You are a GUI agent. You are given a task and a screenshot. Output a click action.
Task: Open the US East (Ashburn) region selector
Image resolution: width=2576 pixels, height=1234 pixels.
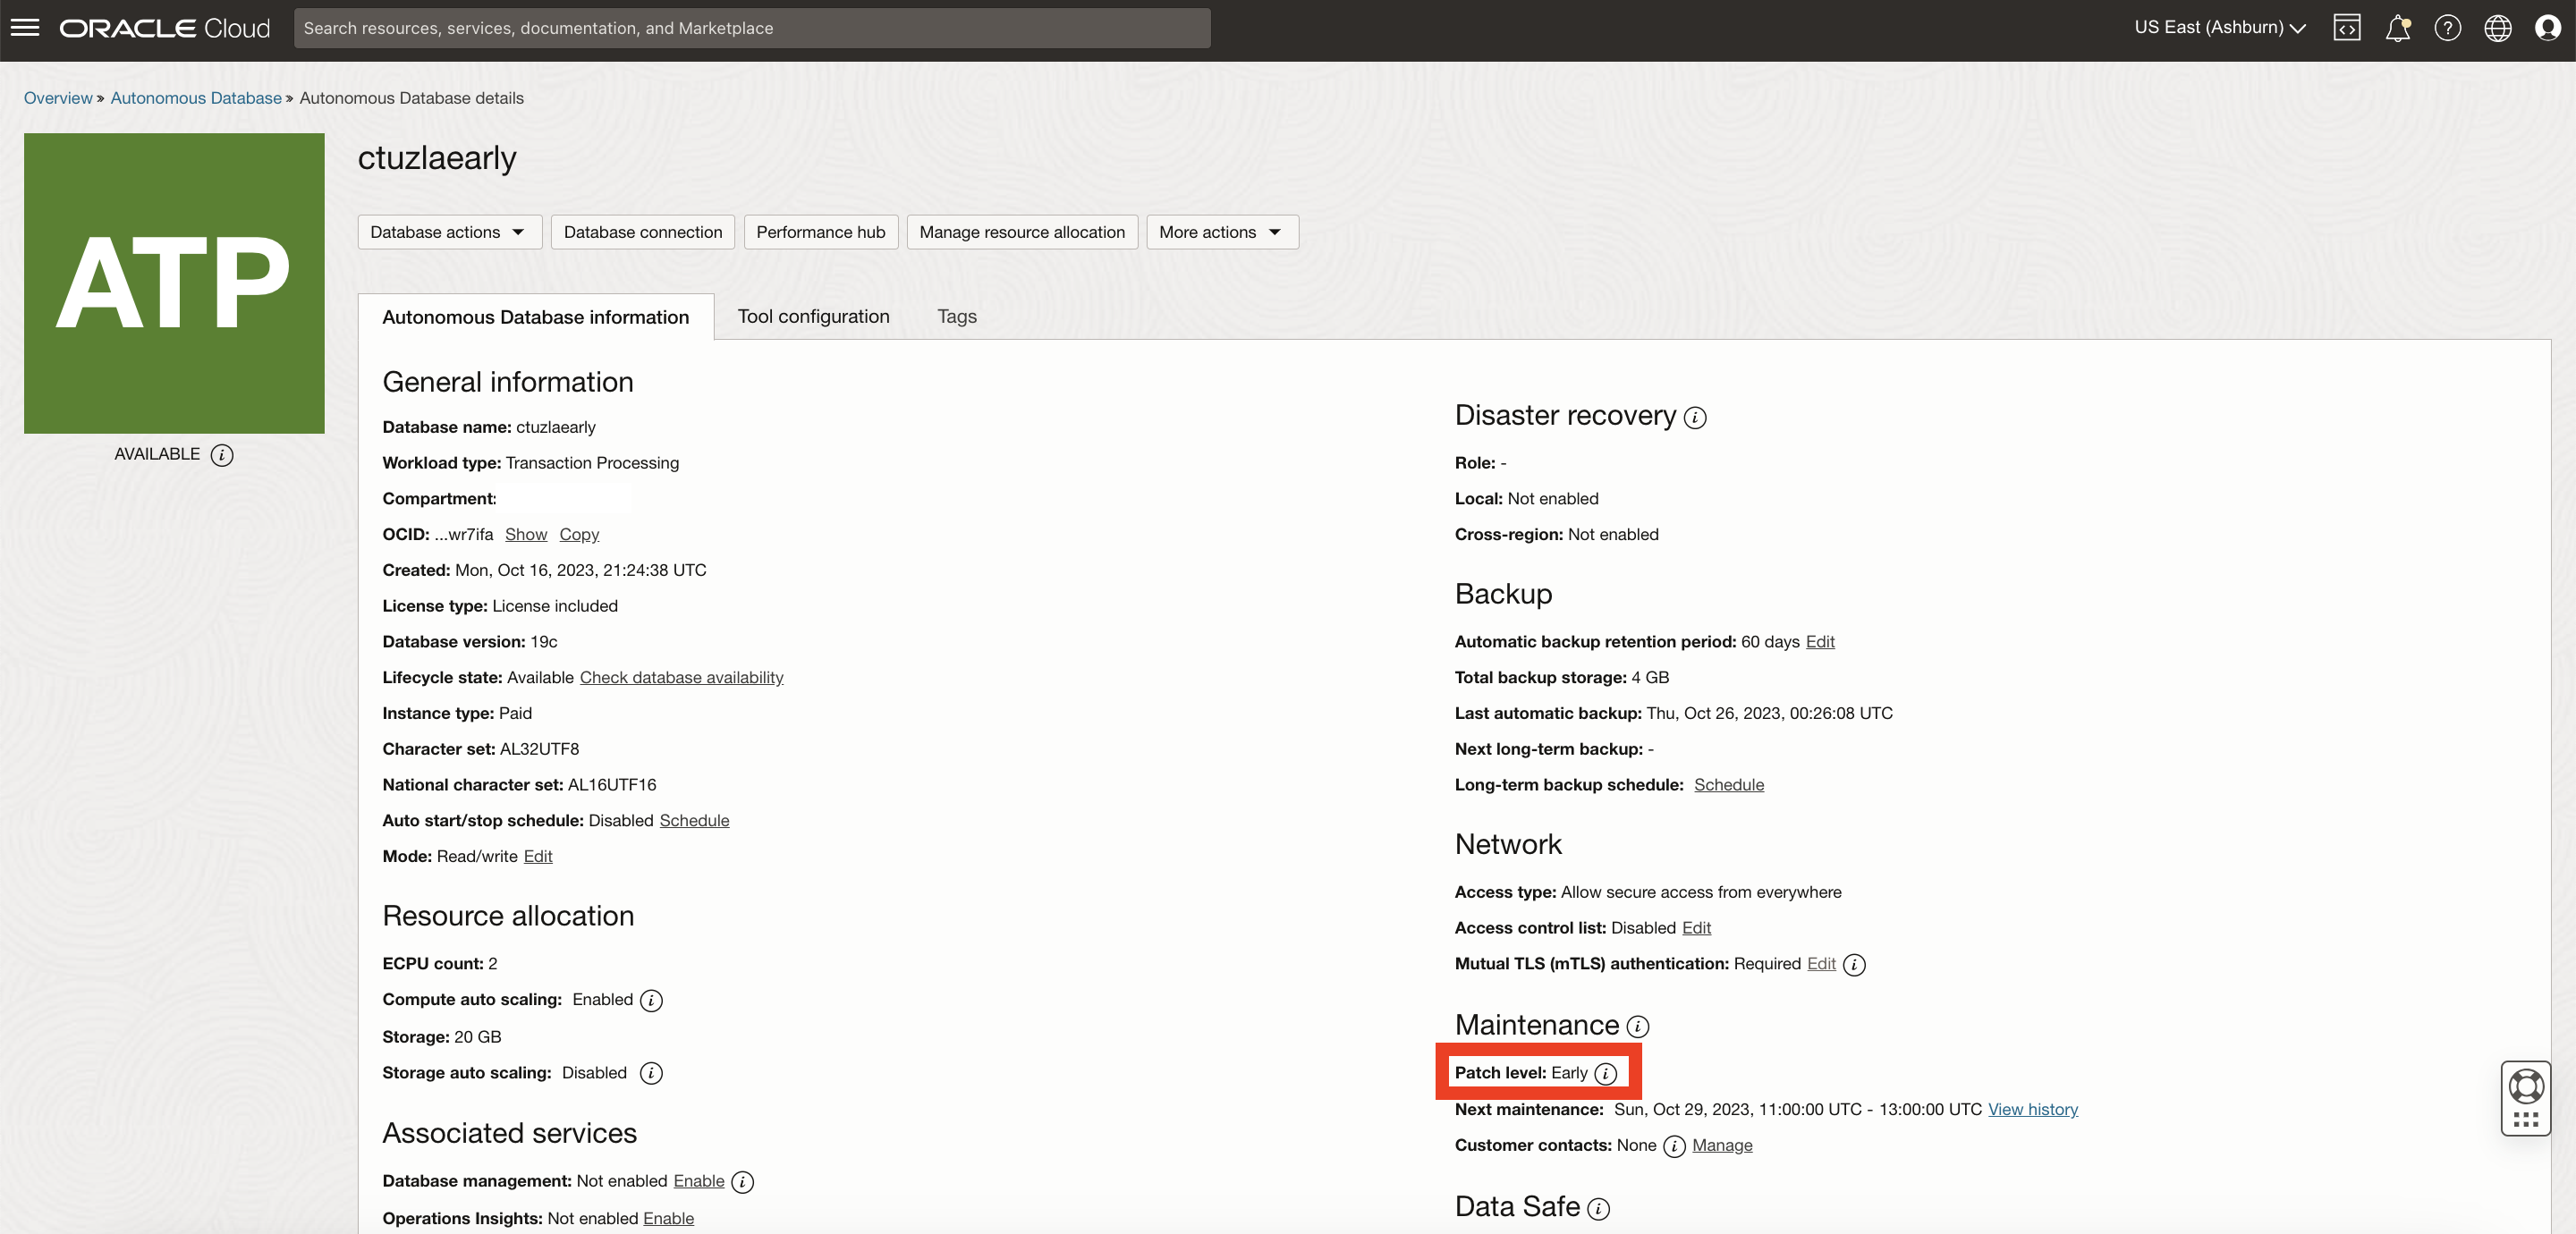2219,27
